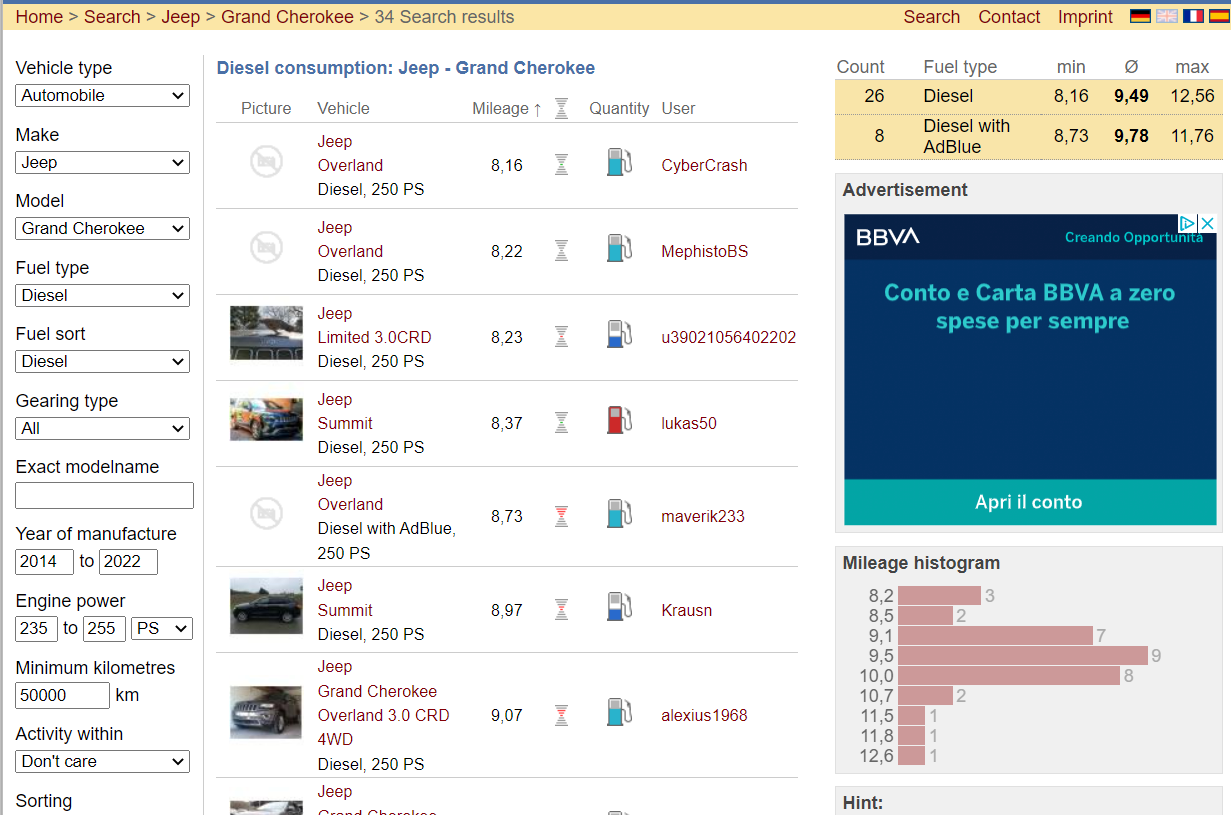1231x815 pixels.
Task: Click the fuel pump icon for alexius1968
Action: 619,712
